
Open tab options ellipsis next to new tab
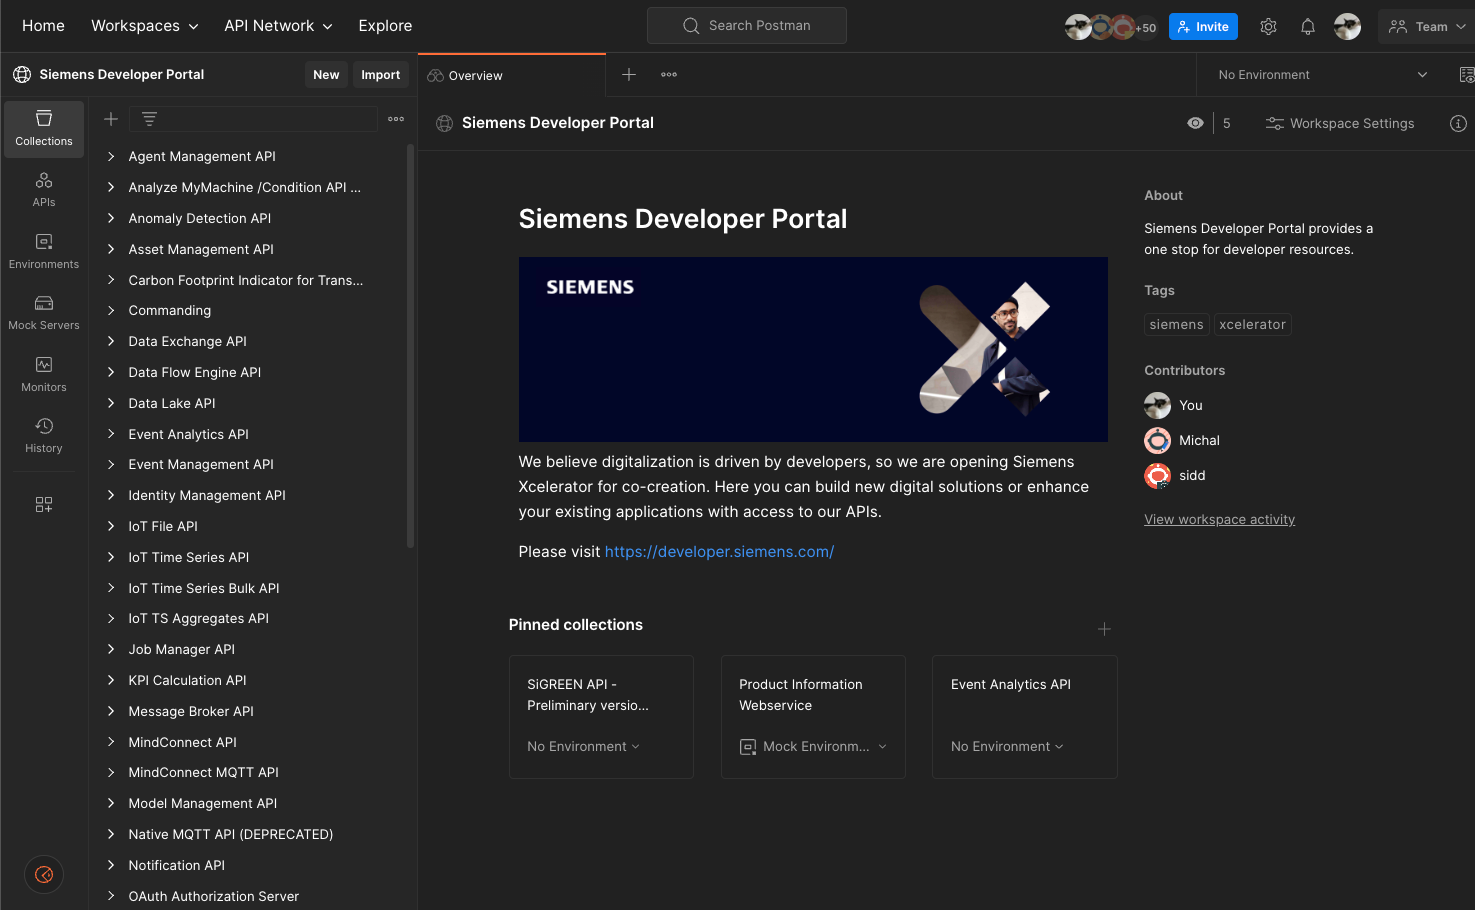click(x=669, y=75)
